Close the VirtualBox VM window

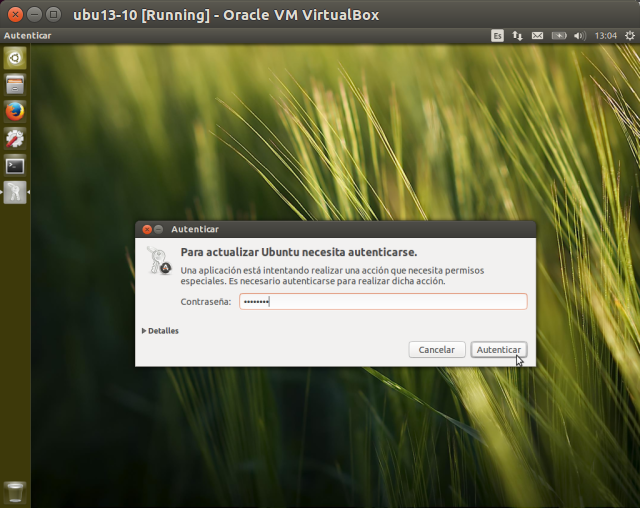point(16,15)
